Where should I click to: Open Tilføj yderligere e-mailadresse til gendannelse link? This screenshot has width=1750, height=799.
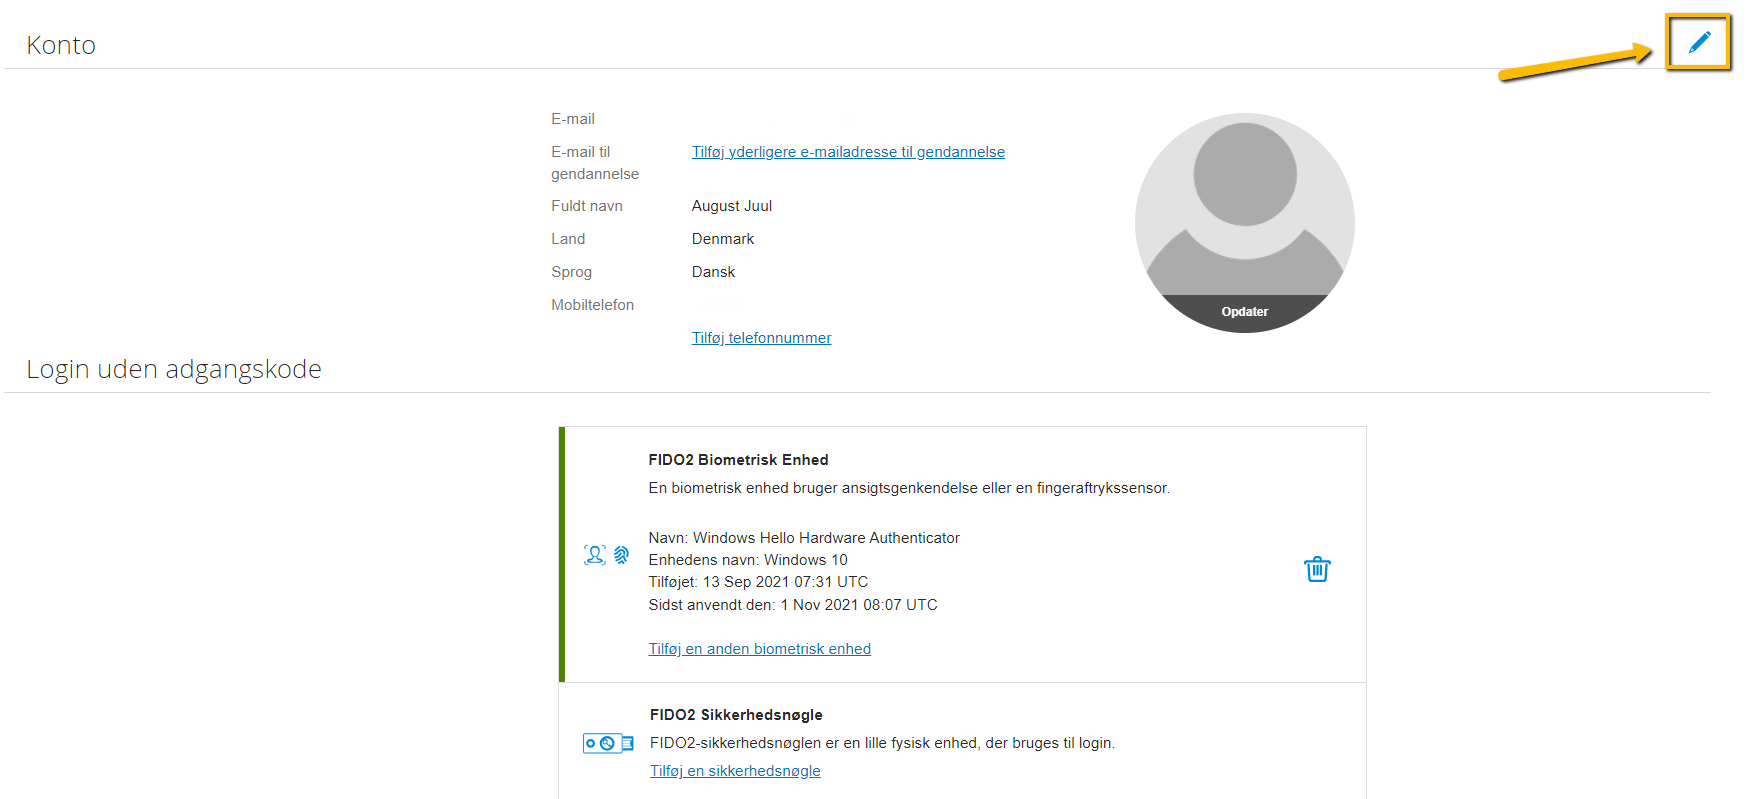point(848,152)
